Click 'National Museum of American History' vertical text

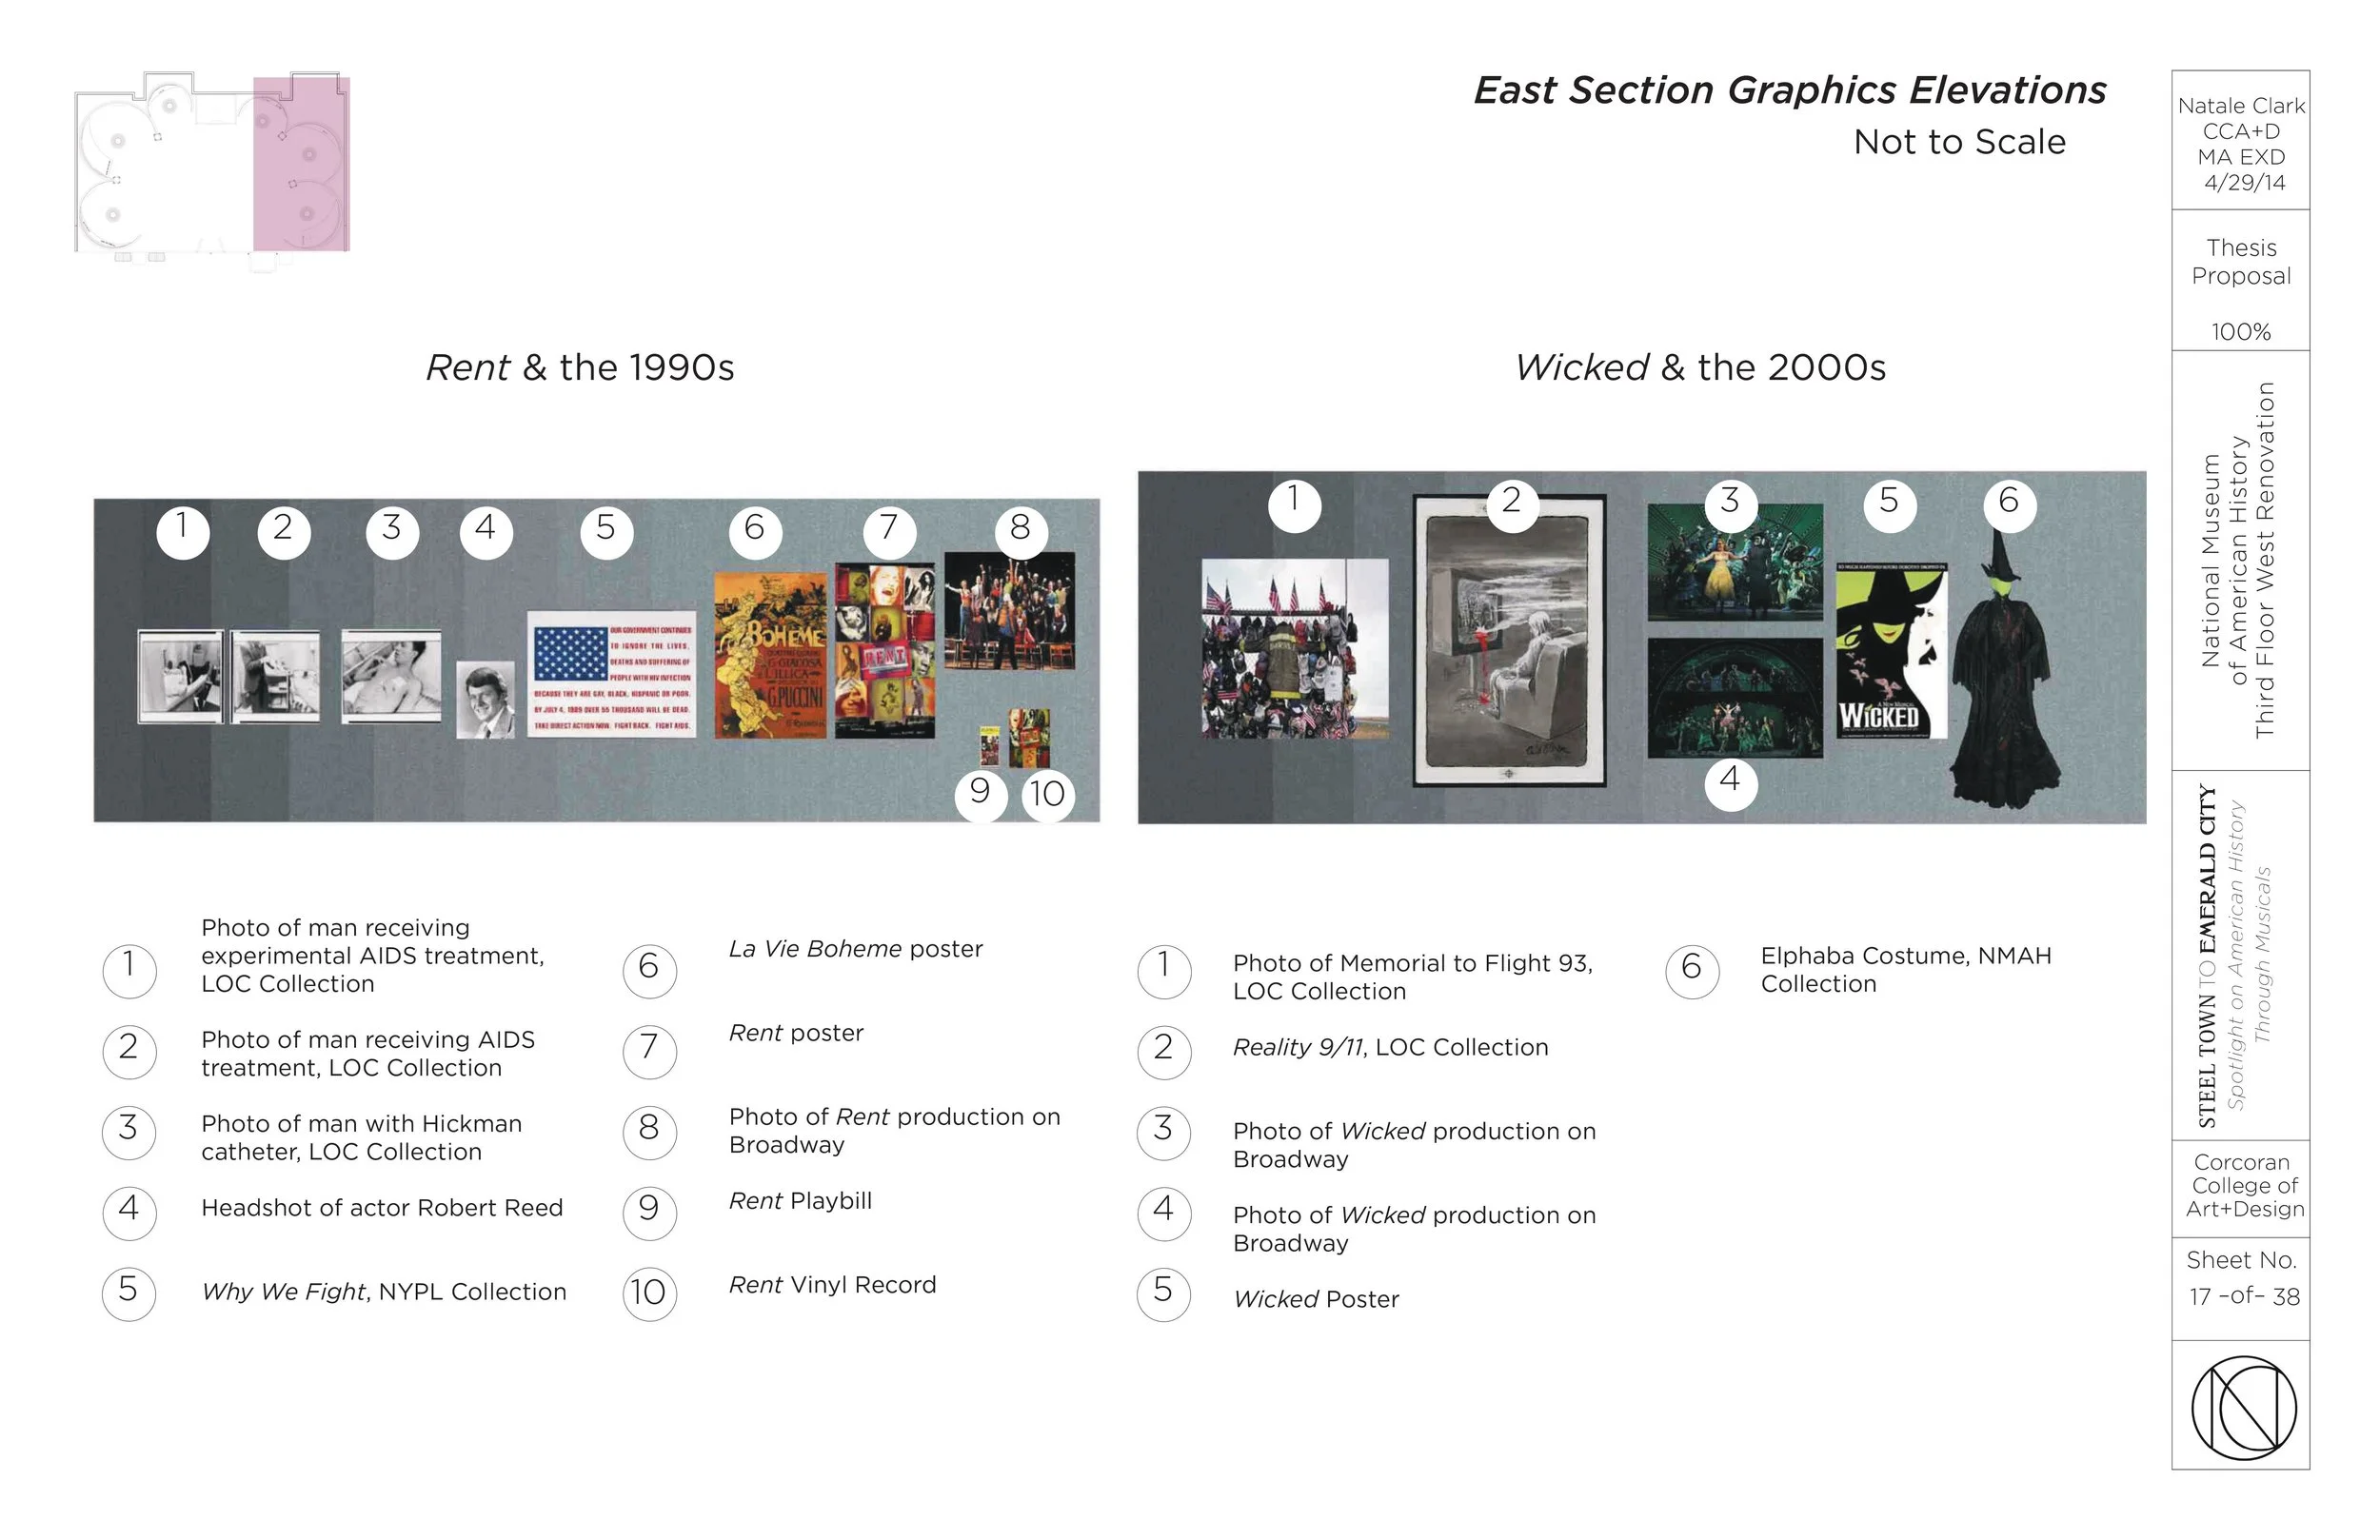tap(2225, 560)
